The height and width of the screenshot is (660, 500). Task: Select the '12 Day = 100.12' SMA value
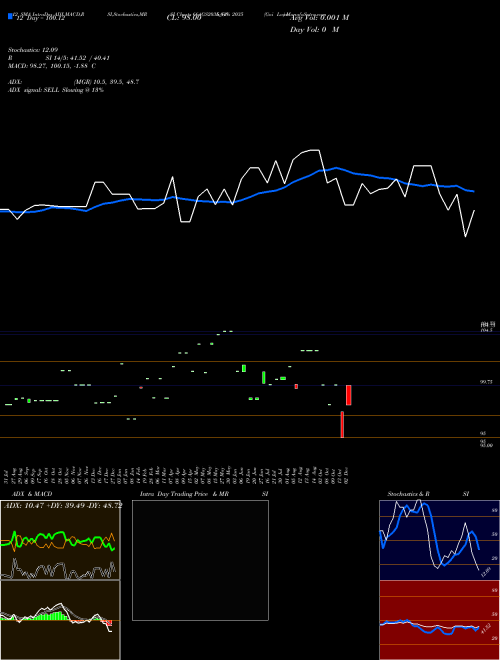(40, 19)
